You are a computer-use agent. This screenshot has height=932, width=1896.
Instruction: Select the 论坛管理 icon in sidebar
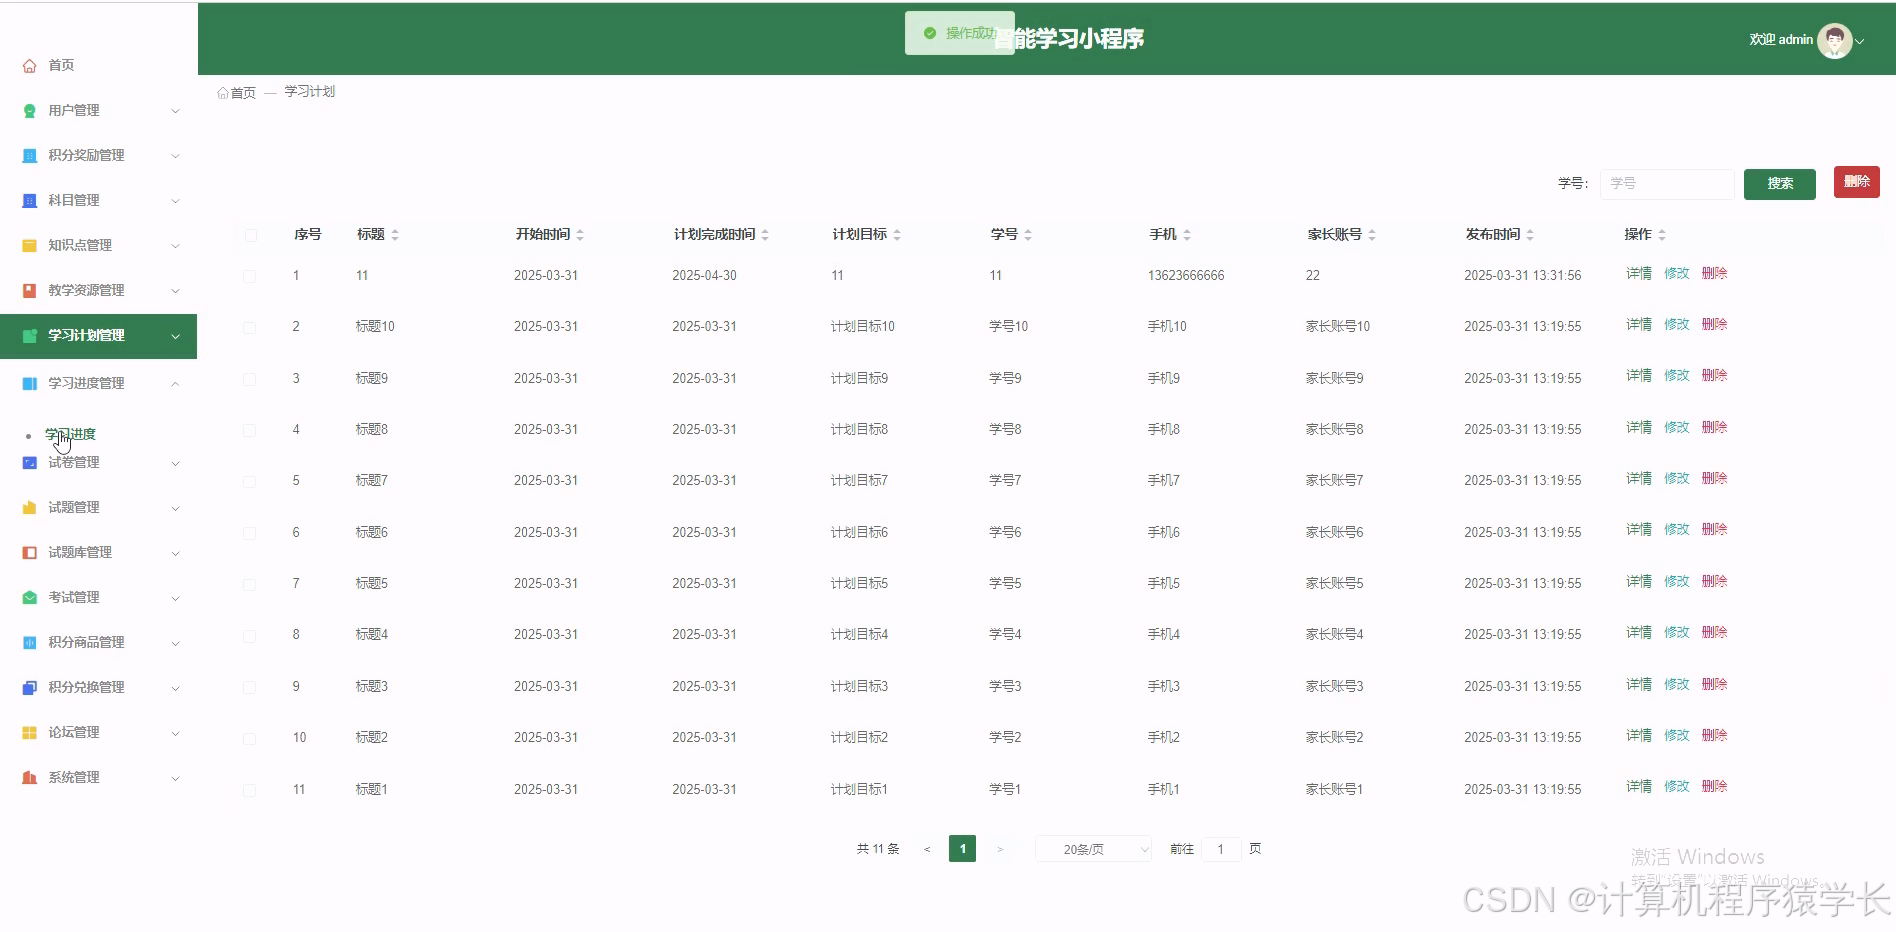click(29, 732)
